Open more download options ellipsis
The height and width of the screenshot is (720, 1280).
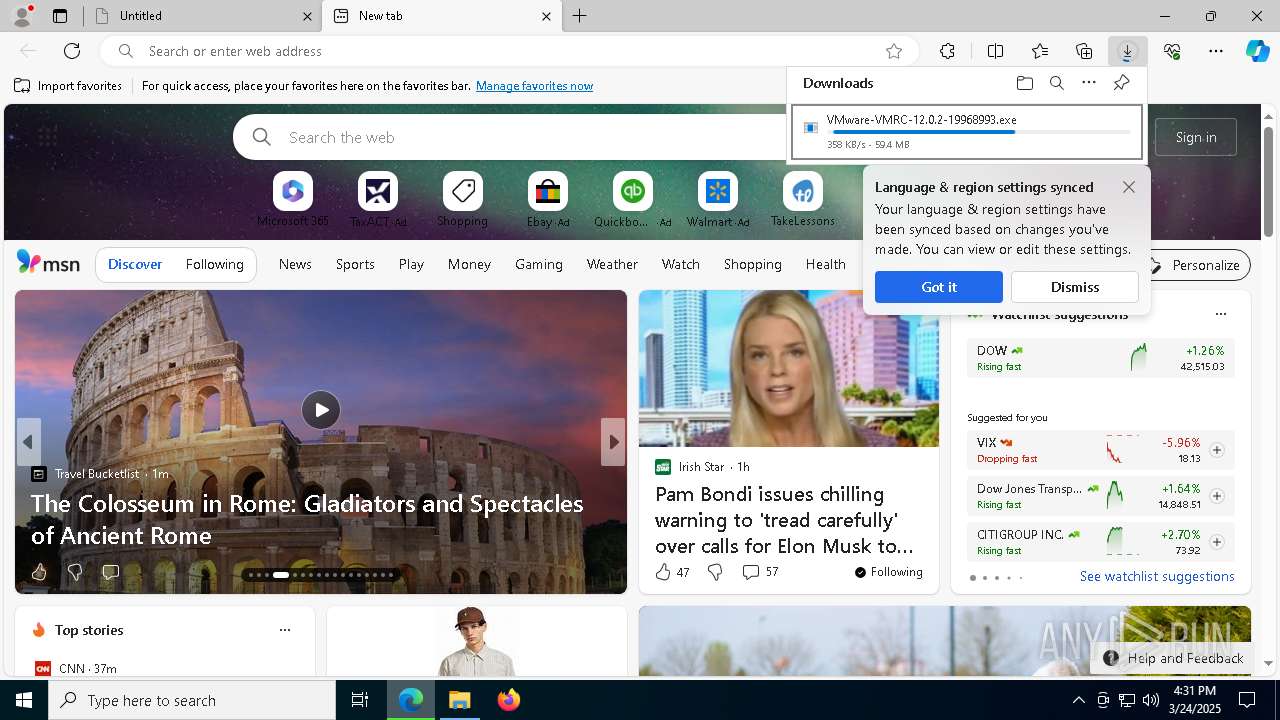pos(1089,83)
